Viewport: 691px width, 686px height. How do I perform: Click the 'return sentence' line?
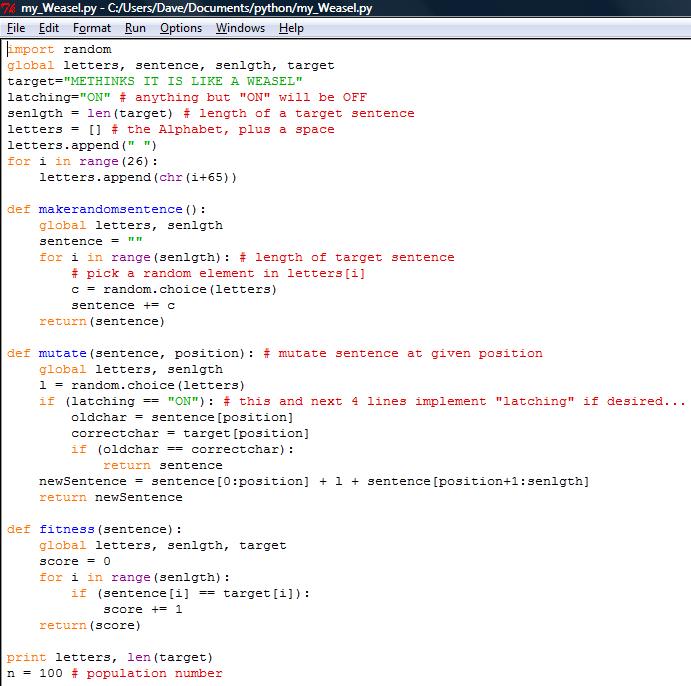coord(163,466)
